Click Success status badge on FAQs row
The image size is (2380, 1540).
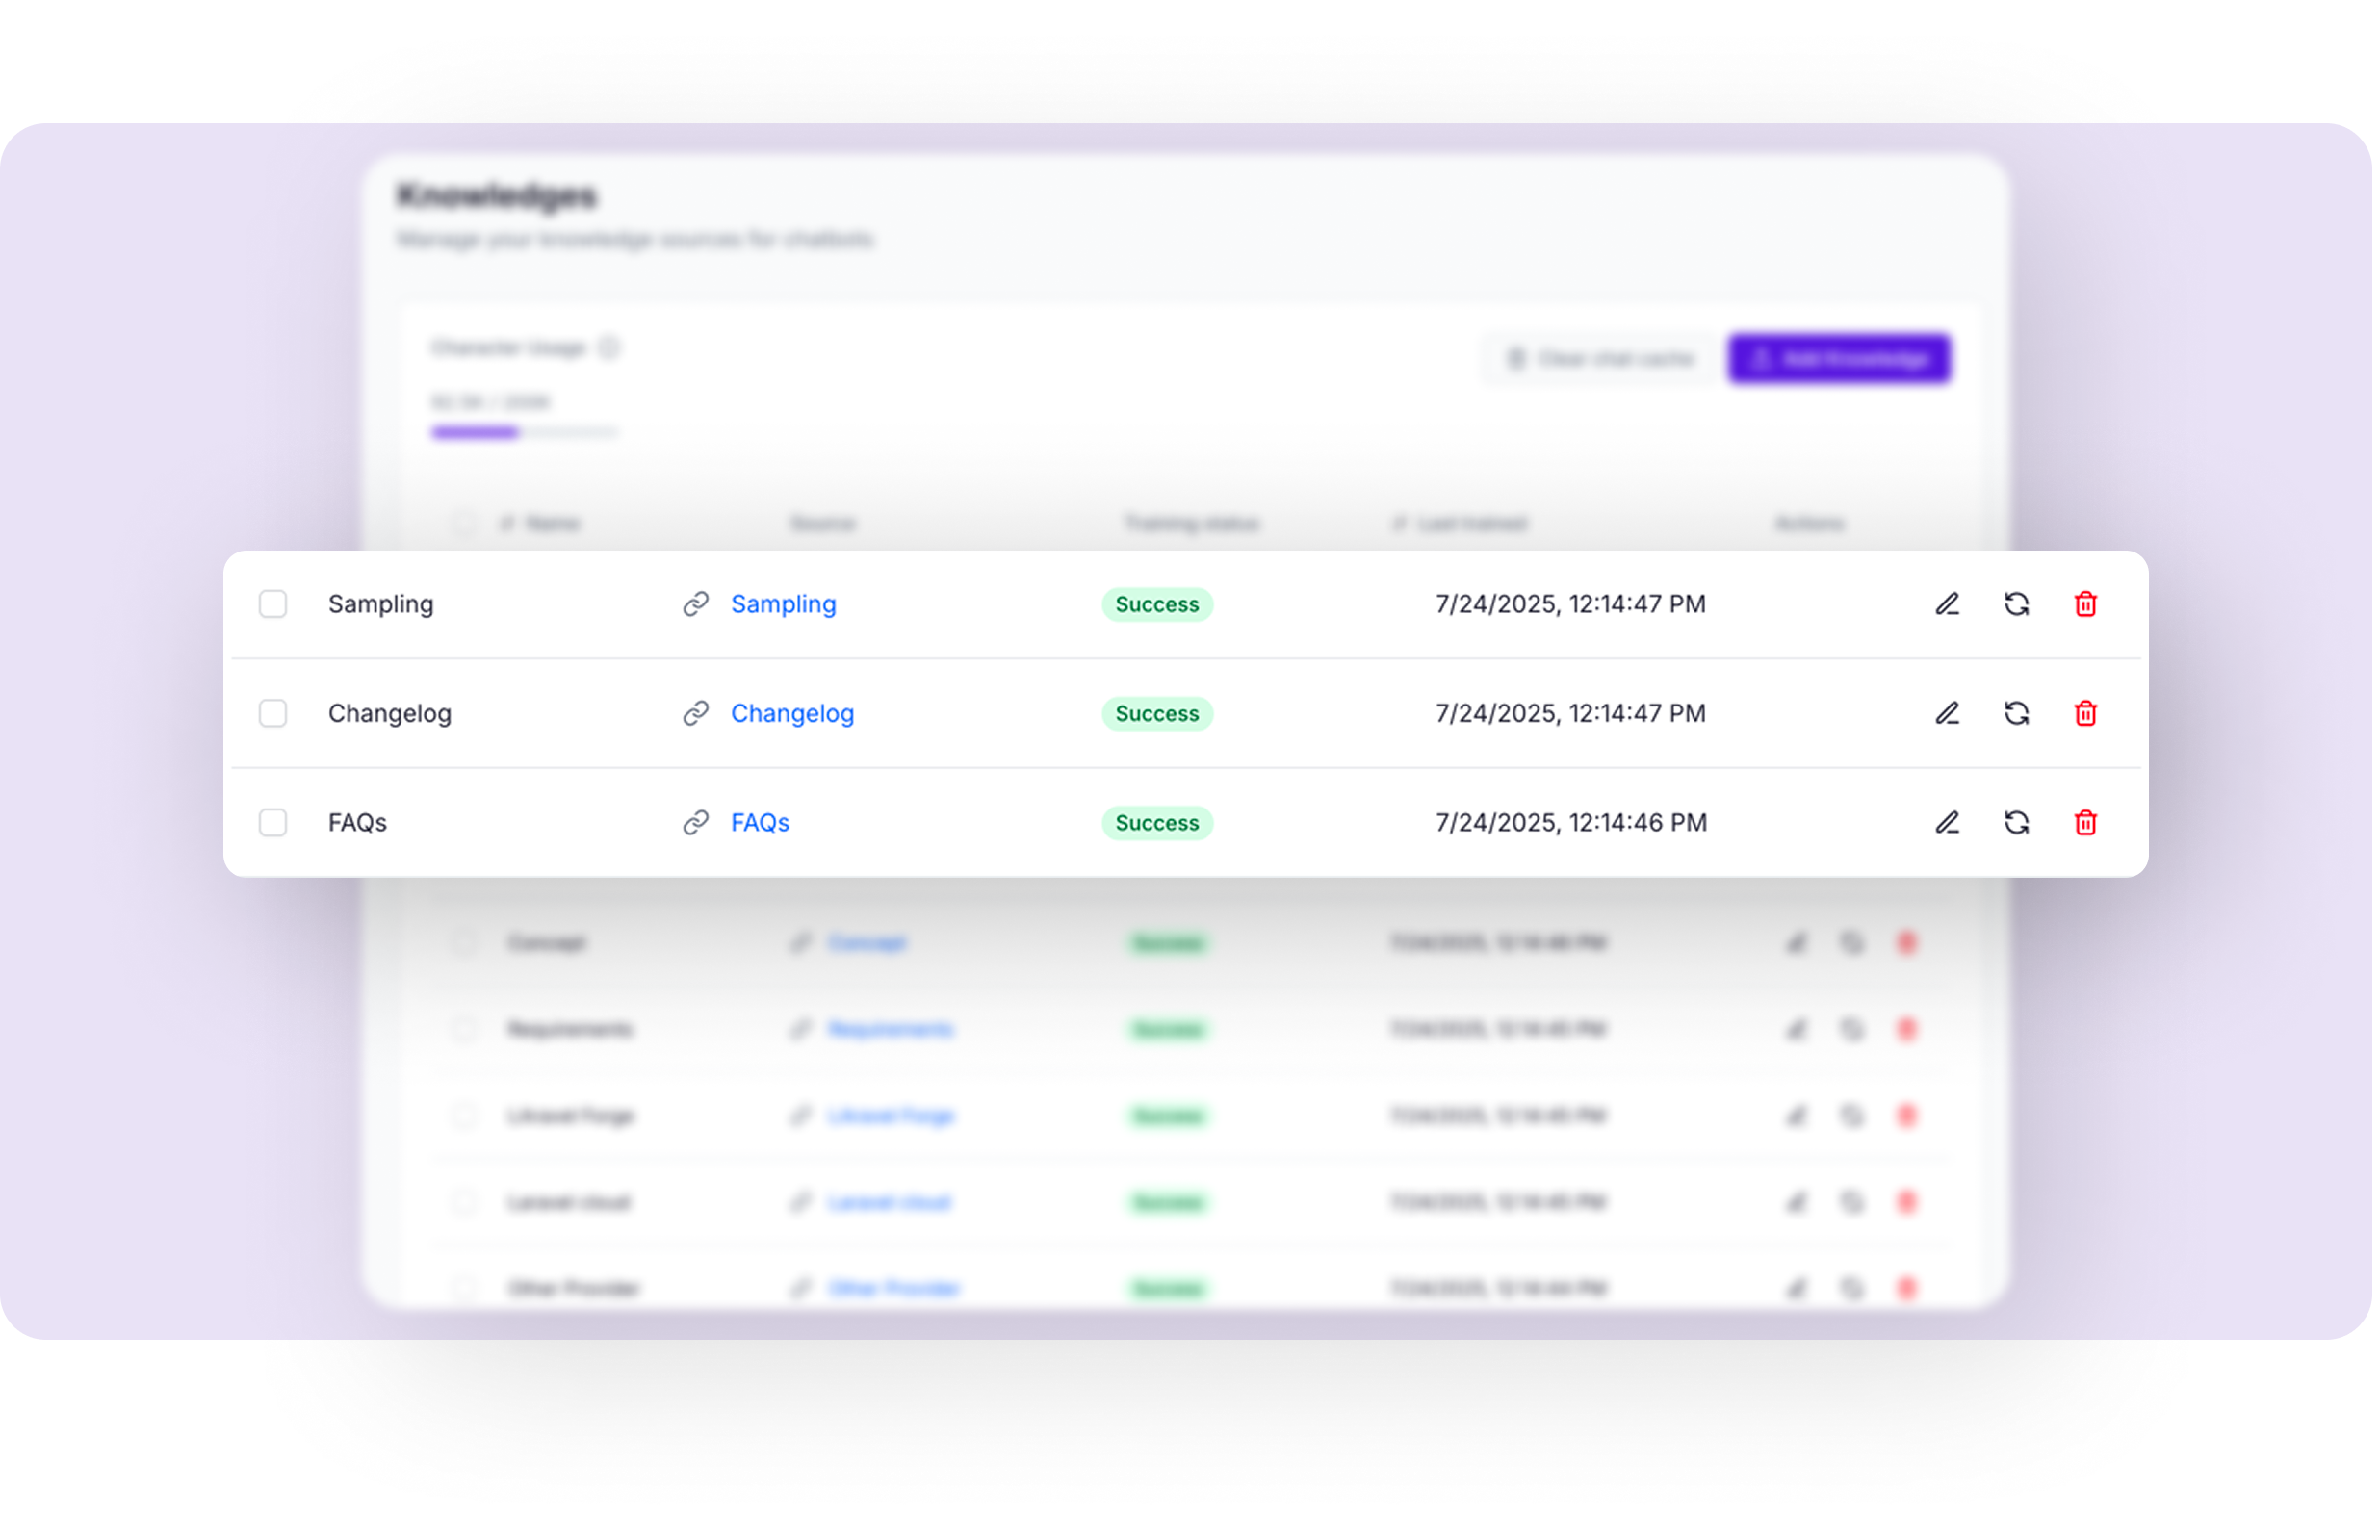point(1157,822)
